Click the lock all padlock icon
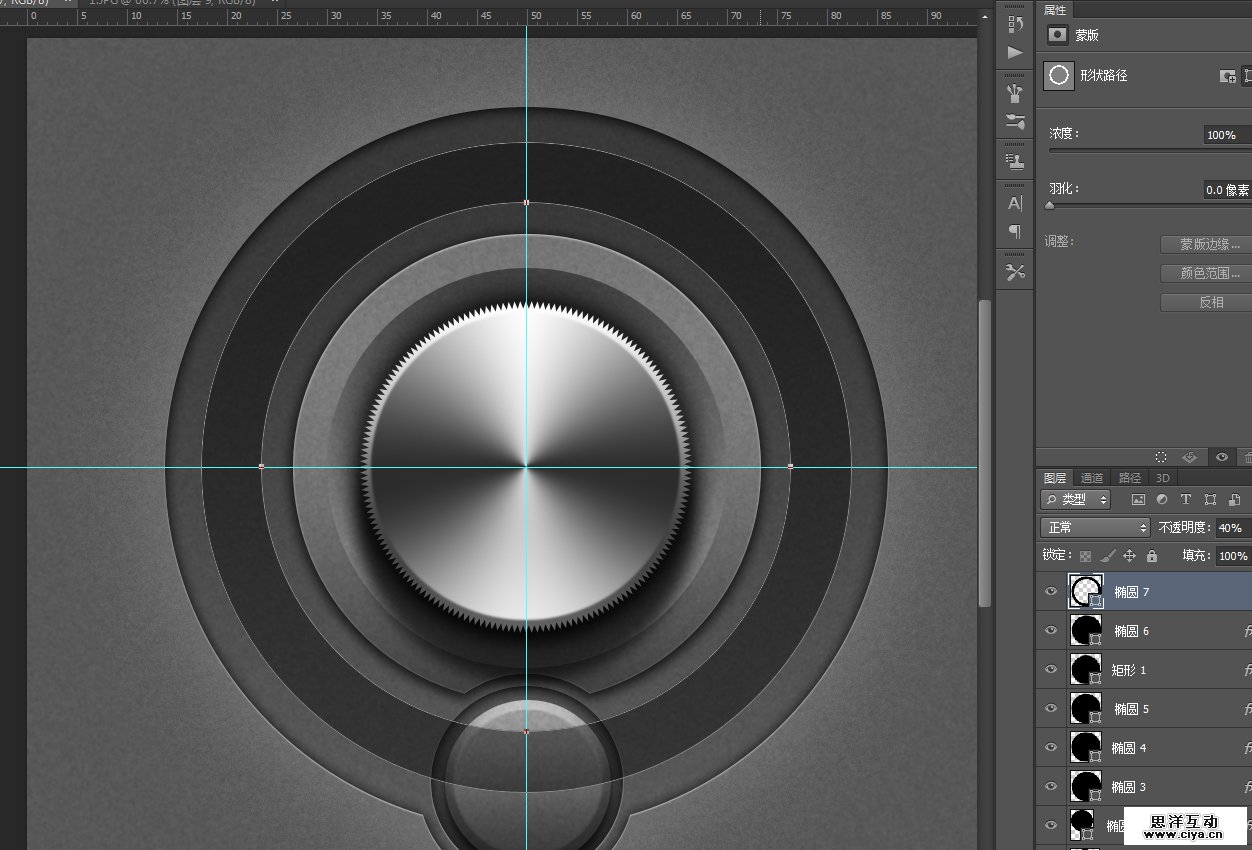Screen dimensions: 1252x850 (1151, 556)
